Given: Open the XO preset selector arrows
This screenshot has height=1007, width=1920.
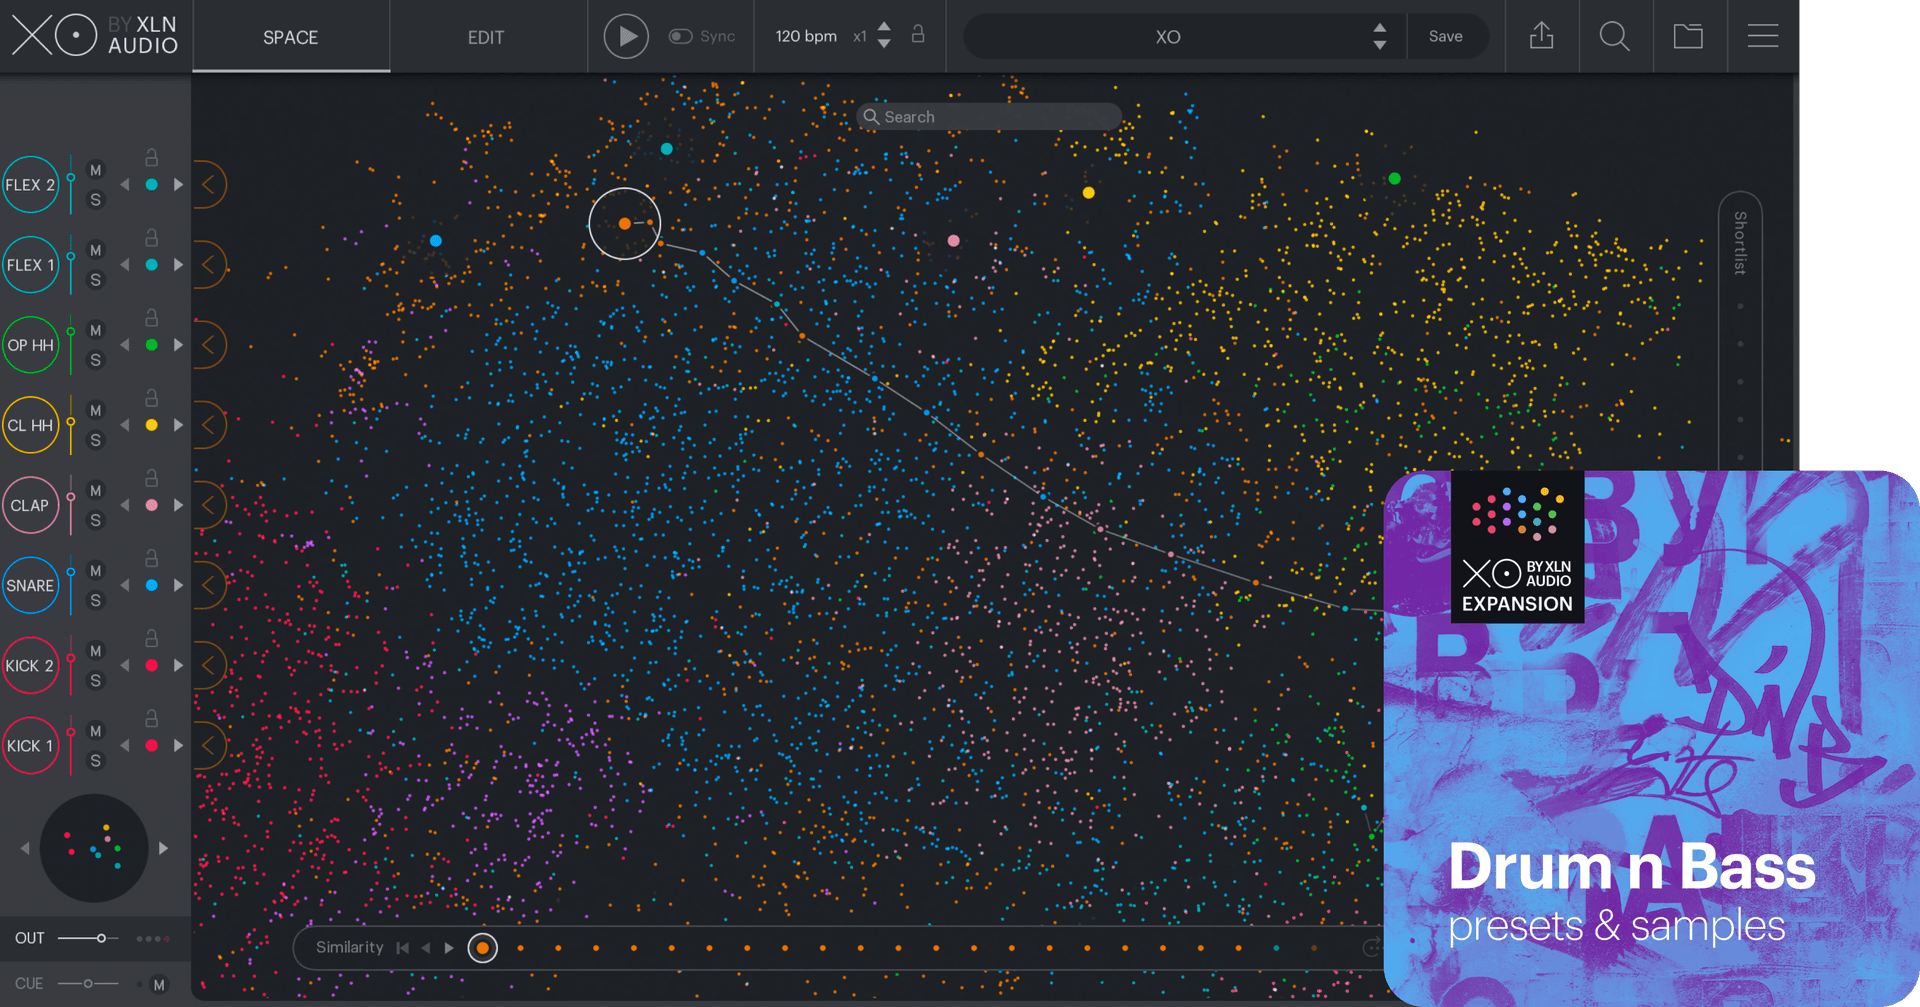Looking at the screenshot, I should point(1380,36).
